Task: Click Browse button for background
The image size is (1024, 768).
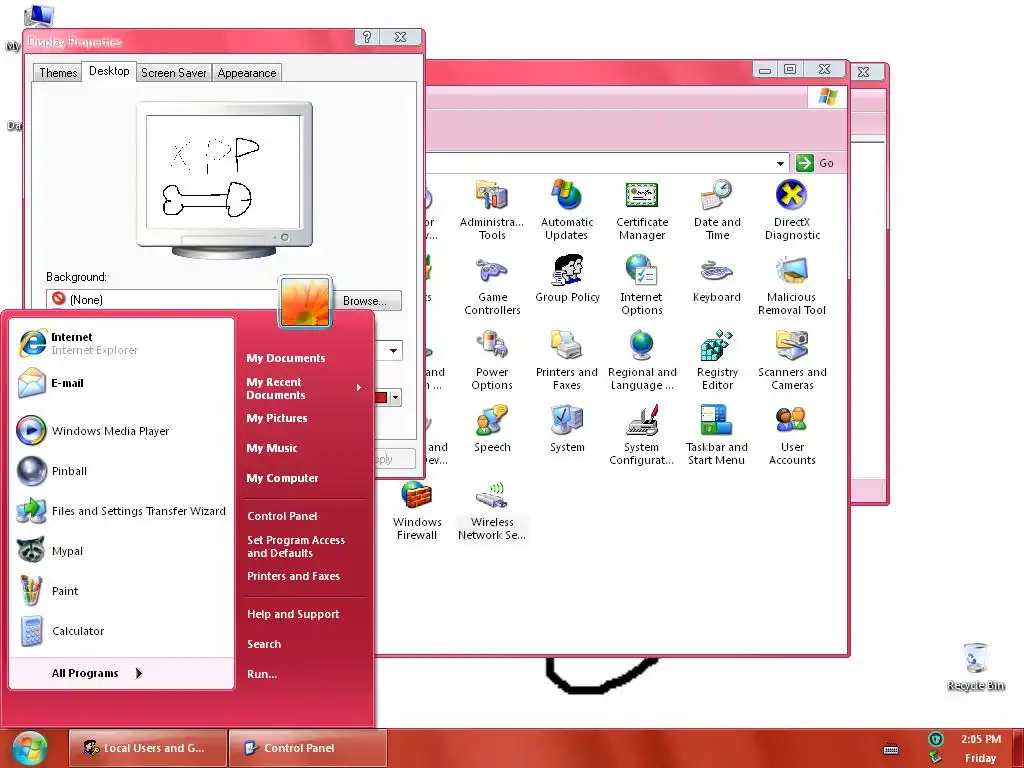Action: (368, 300)
